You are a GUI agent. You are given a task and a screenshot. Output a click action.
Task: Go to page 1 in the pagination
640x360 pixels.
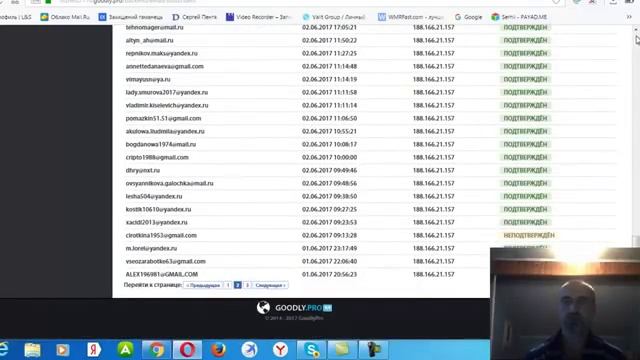228,285
